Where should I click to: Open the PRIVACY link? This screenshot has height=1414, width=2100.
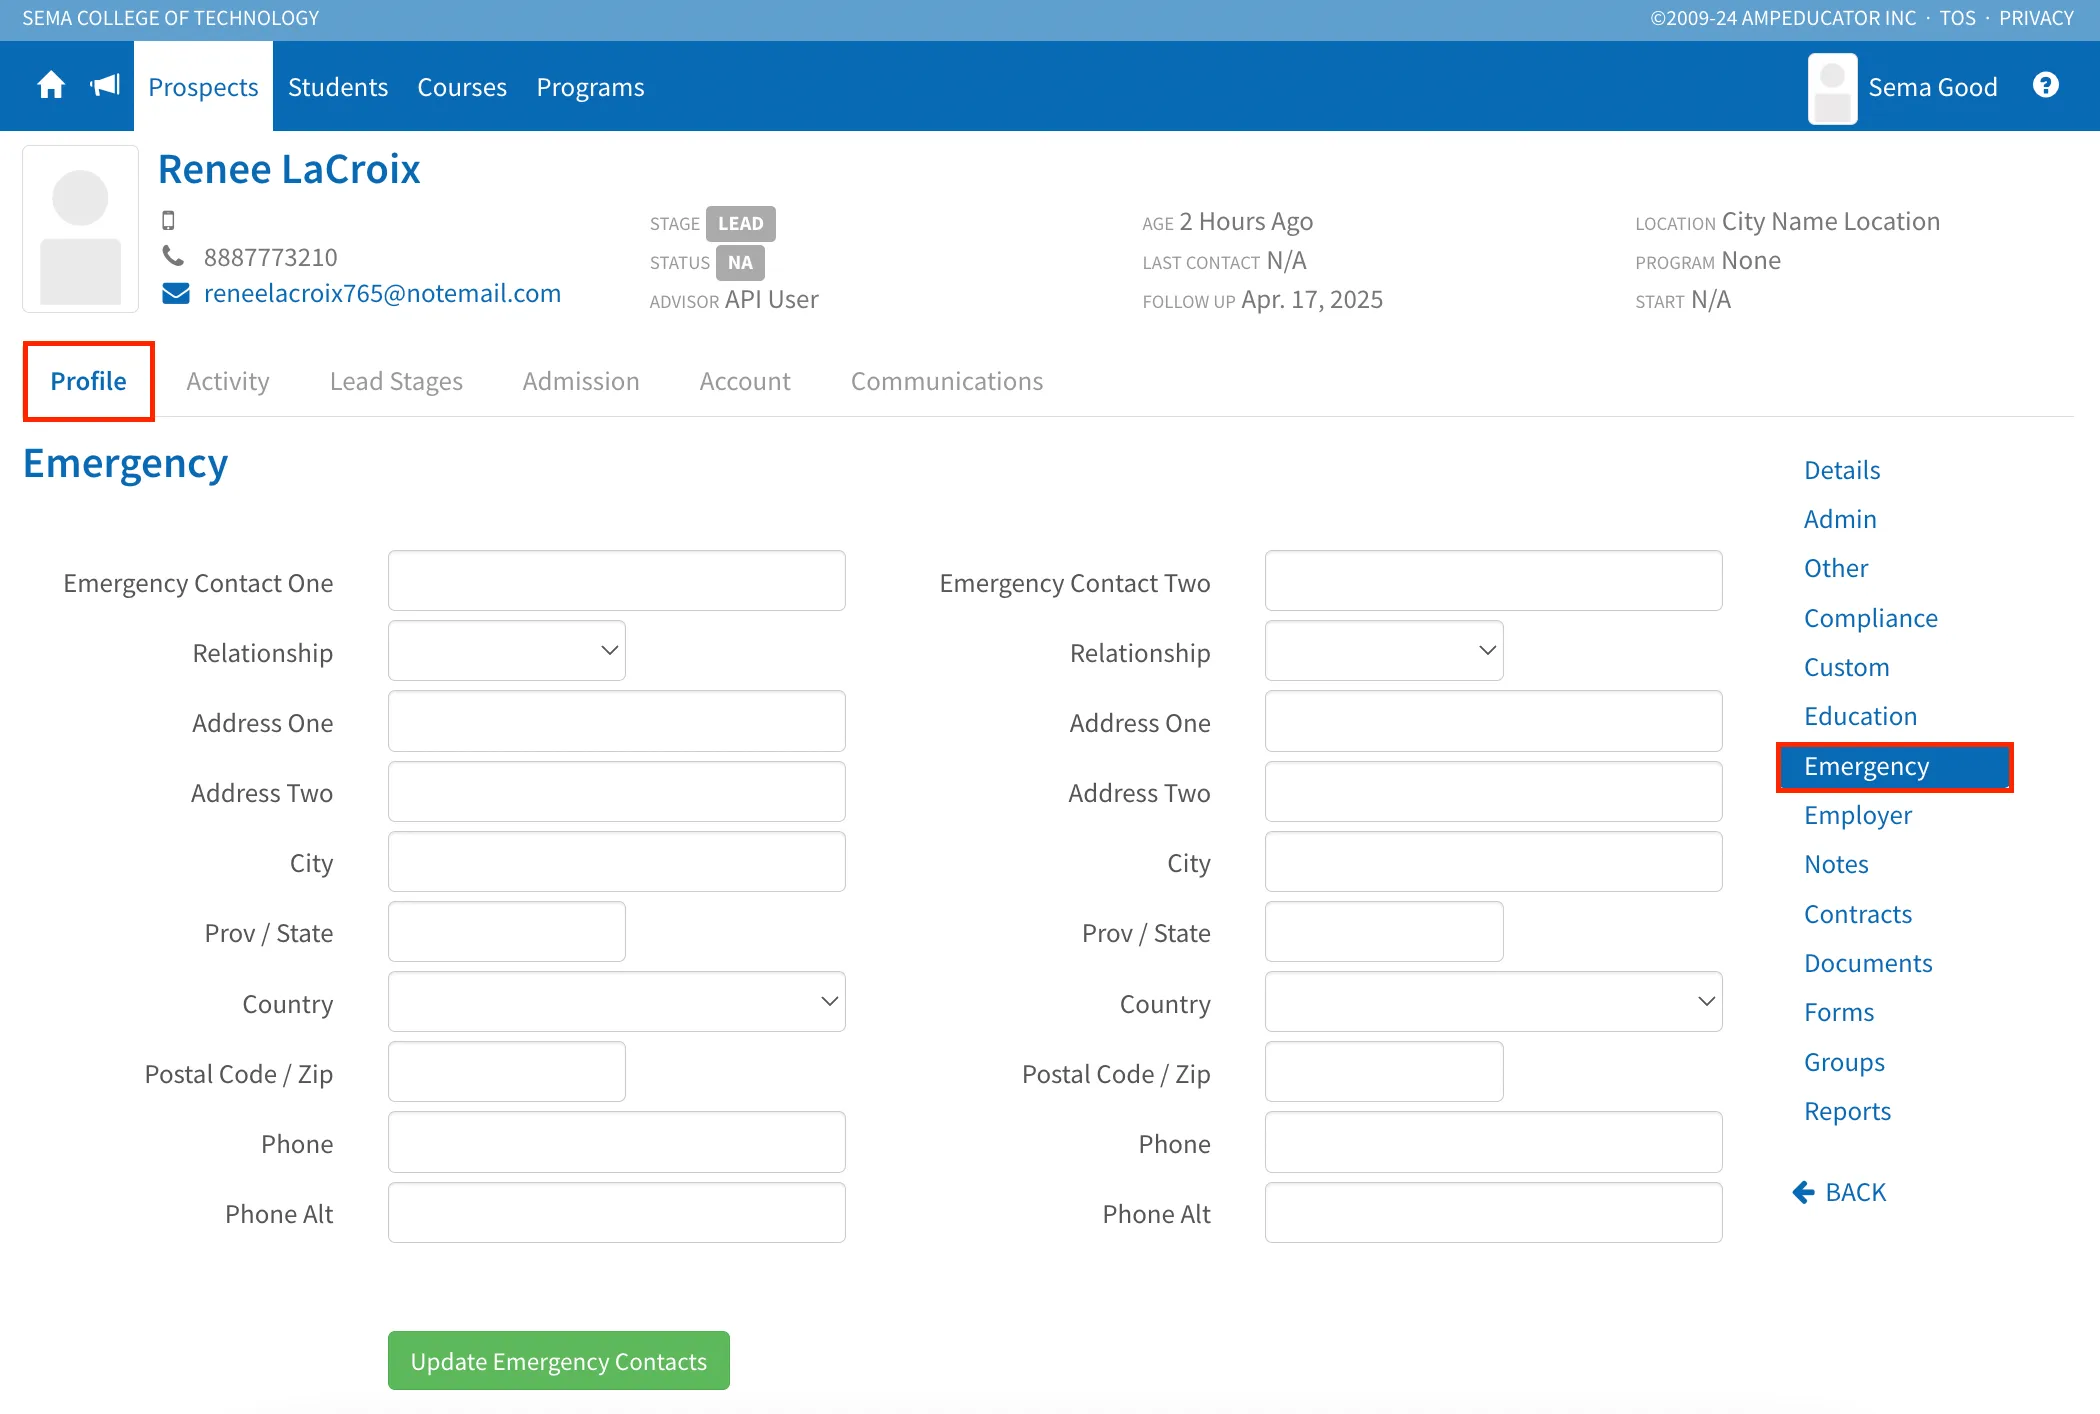coord(2036,18)
